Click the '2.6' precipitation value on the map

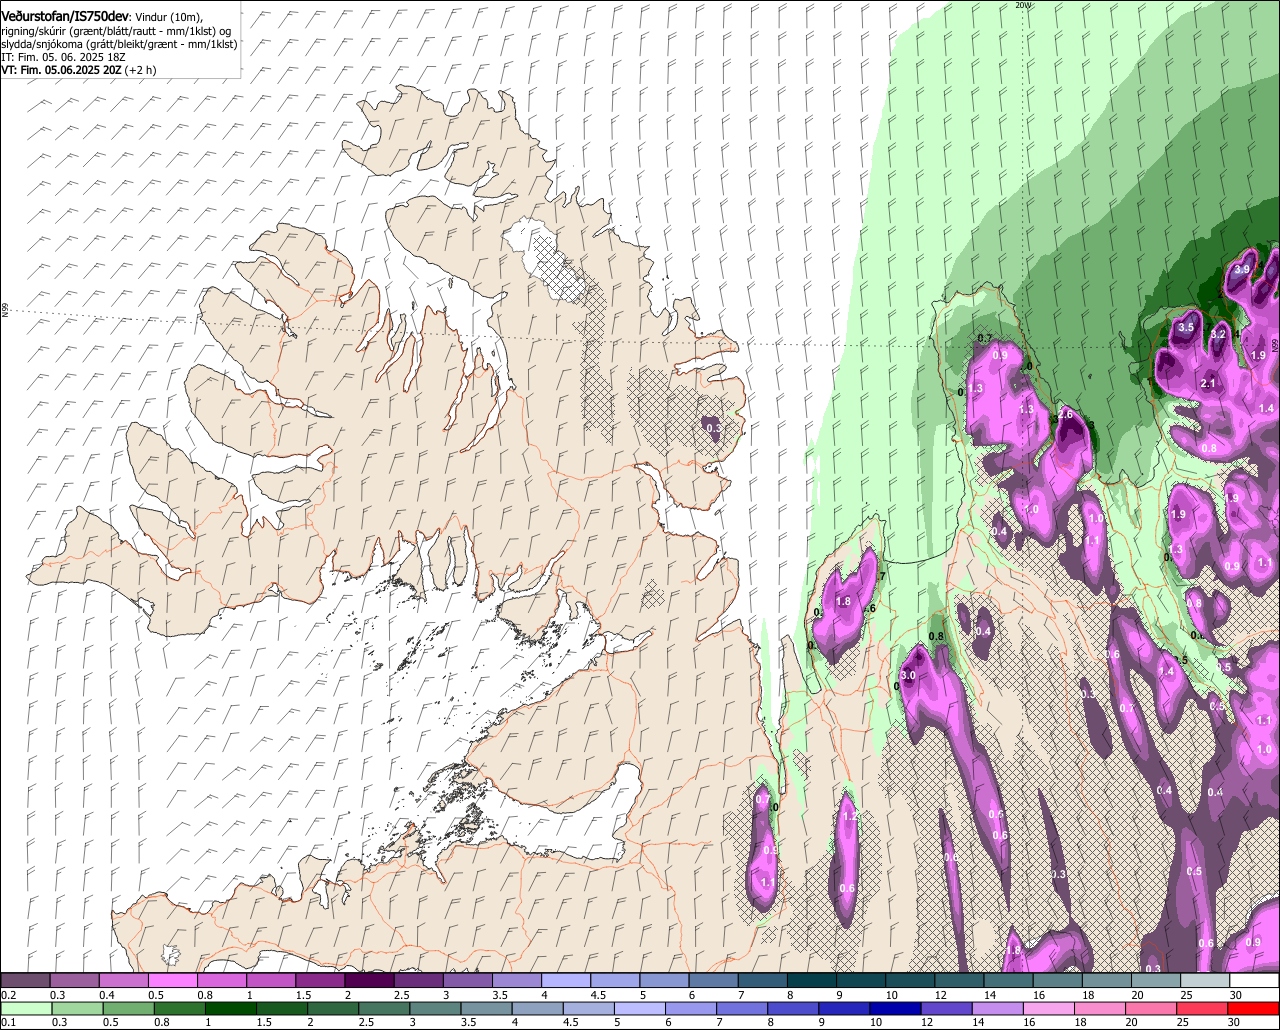point(1065,414)
